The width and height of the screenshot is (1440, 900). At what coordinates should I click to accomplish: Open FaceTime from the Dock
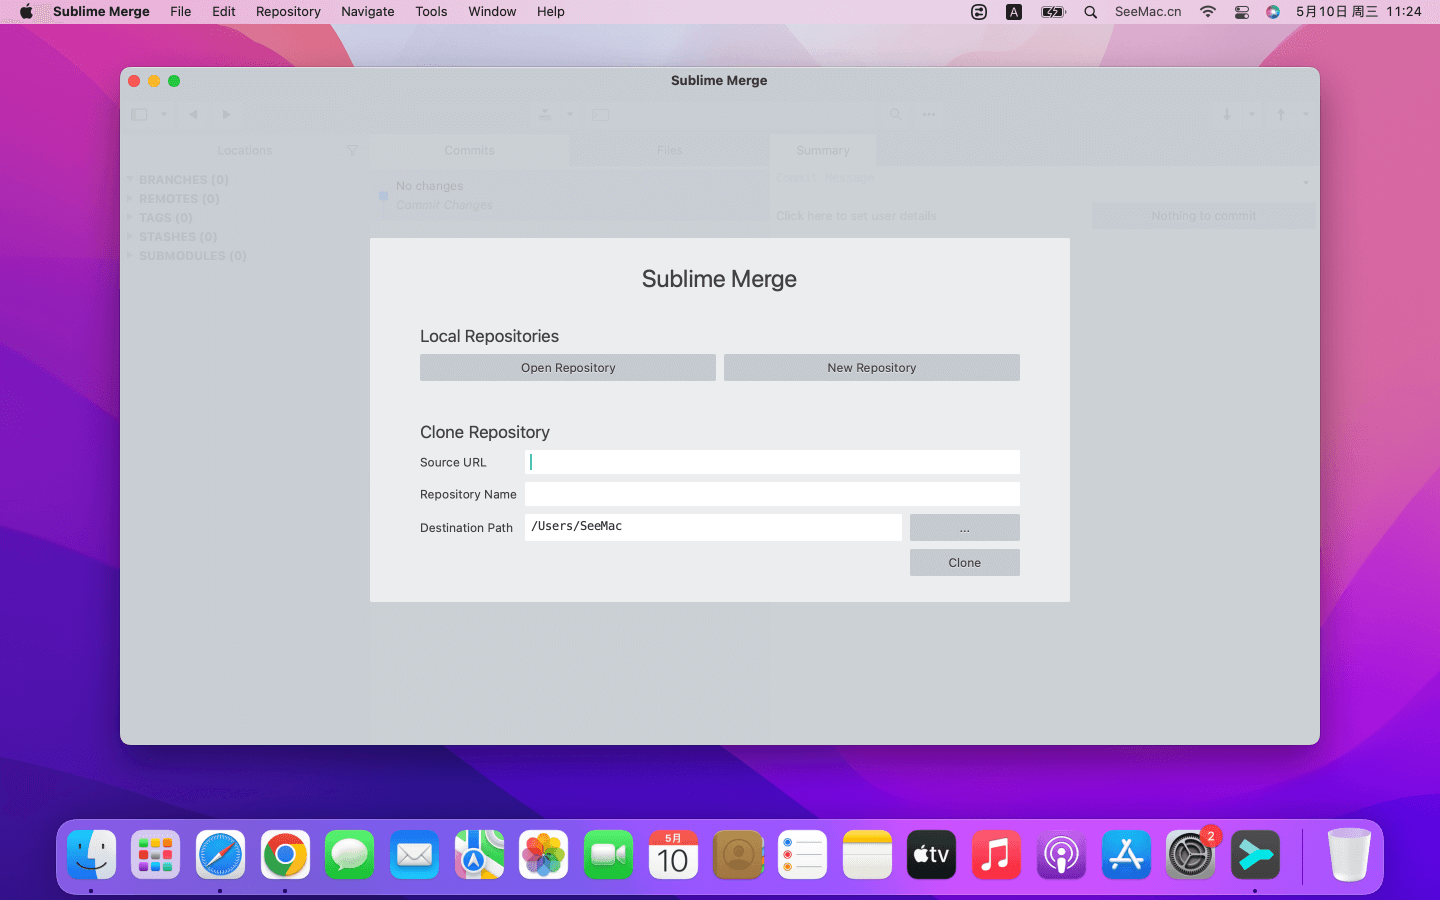pos(608,855)
